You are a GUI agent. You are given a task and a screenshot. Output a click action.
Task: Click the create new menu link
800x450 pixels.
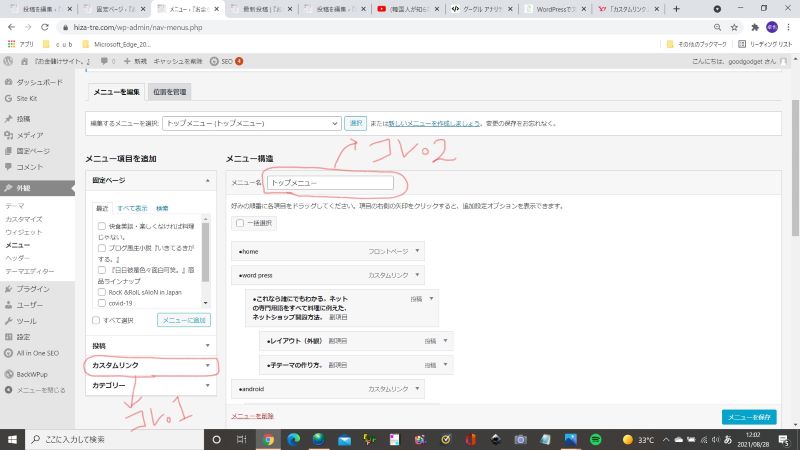434,123
